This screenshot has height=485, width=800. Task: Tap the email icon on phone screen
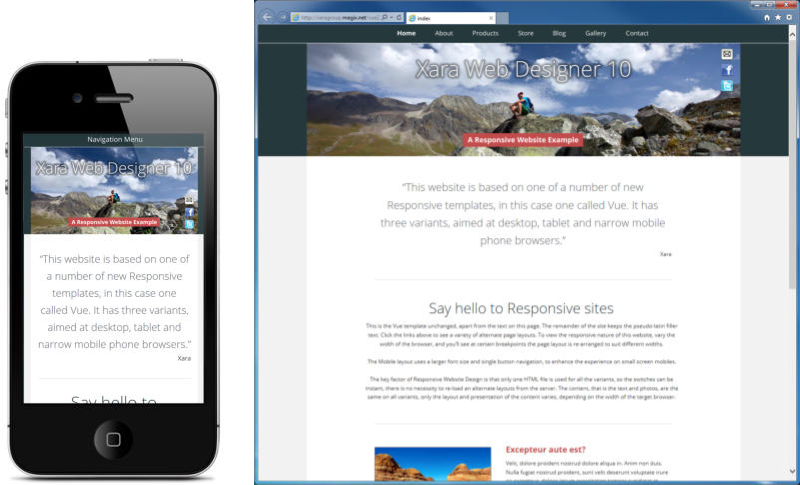pos(189,200)
